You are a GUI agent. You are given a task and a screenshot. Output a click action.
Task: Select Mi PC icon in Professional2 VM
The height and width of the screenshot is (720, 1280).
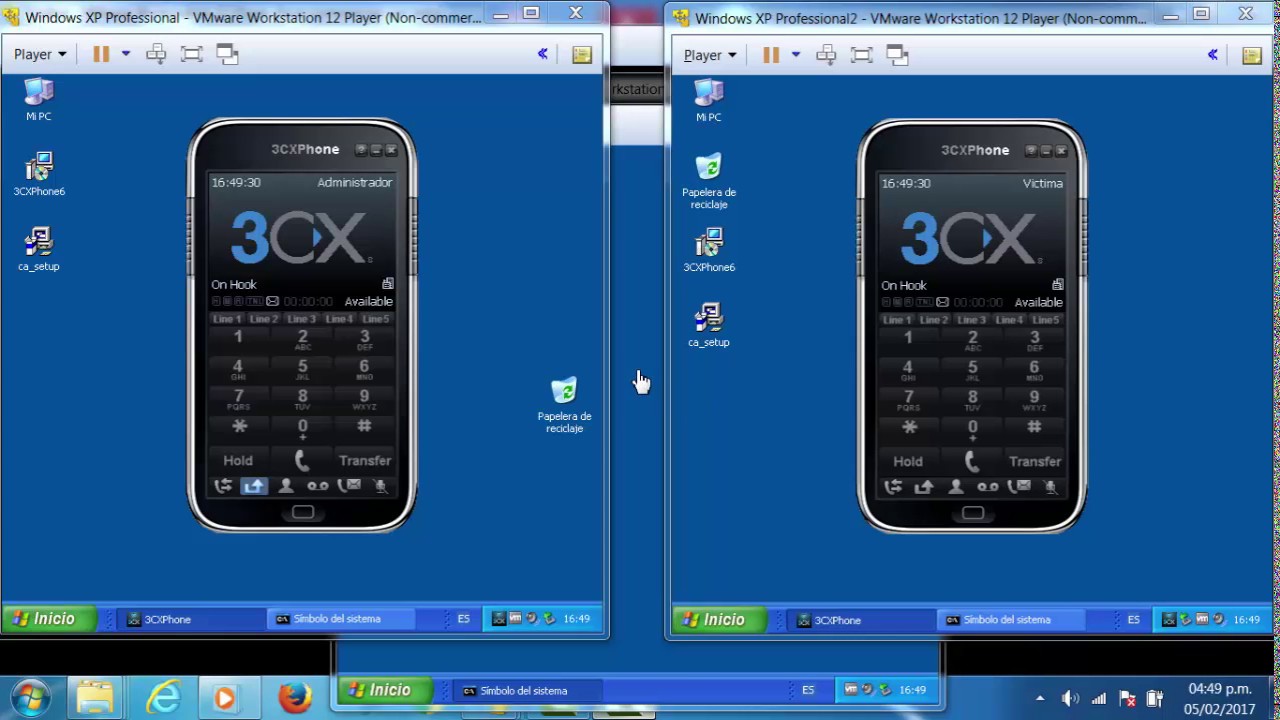coord(709,99)
